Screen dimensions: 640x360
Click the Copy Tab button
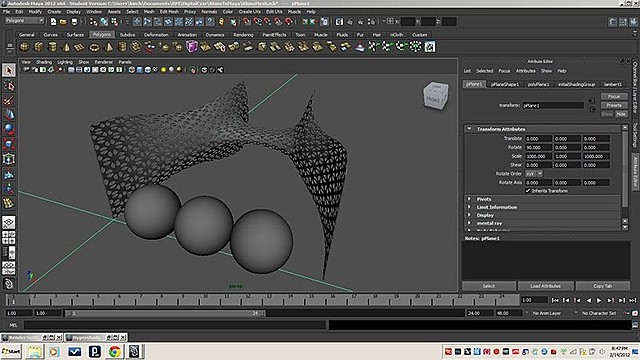pos(602,286)
